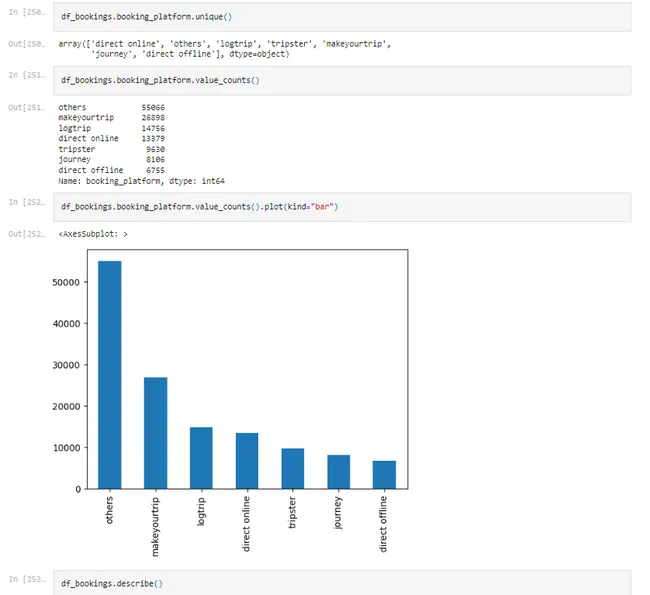Click the 'others' bar in the chart
This screenshot has height=595, width=650.
pyautogui.click(x=110, y=375)
